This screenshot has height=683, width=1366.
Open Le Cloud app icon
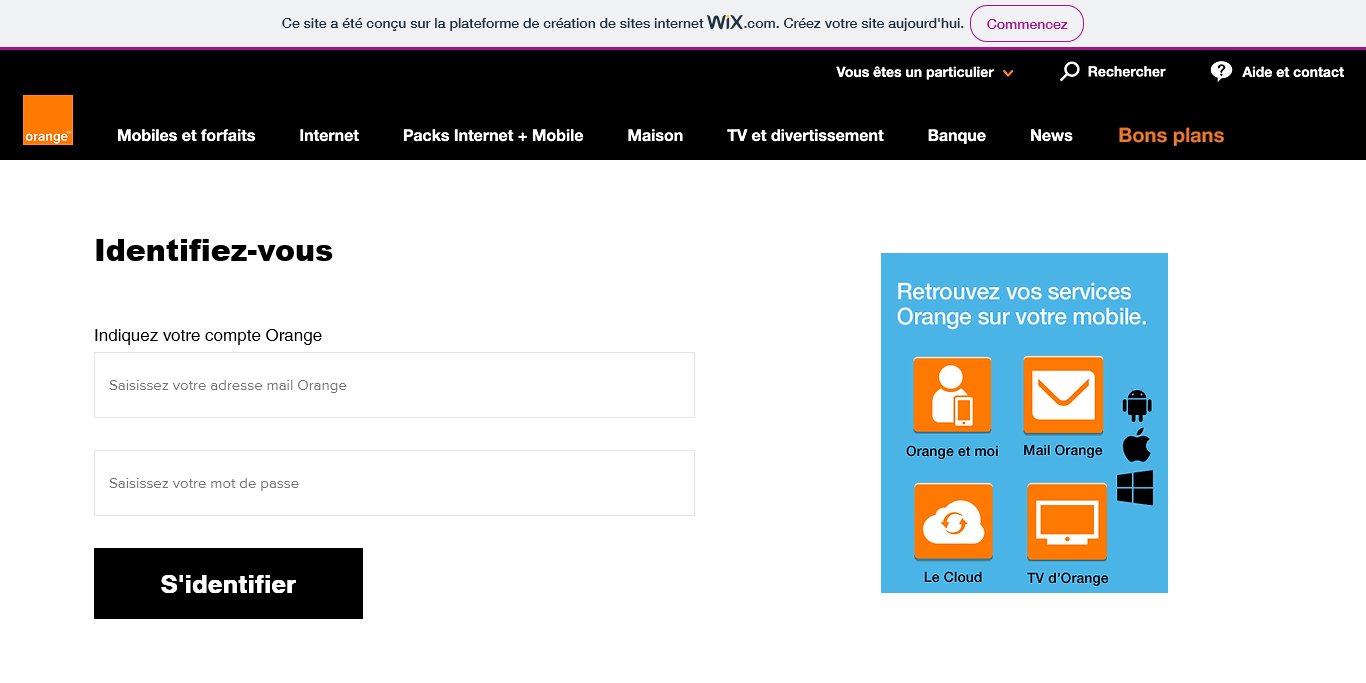[953, 522]
